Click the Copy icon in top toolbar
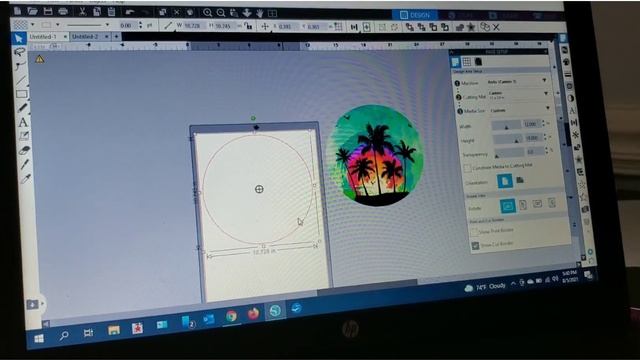Image resolution: width=640 pixels, height=360 pixels. tap(97, 11)
